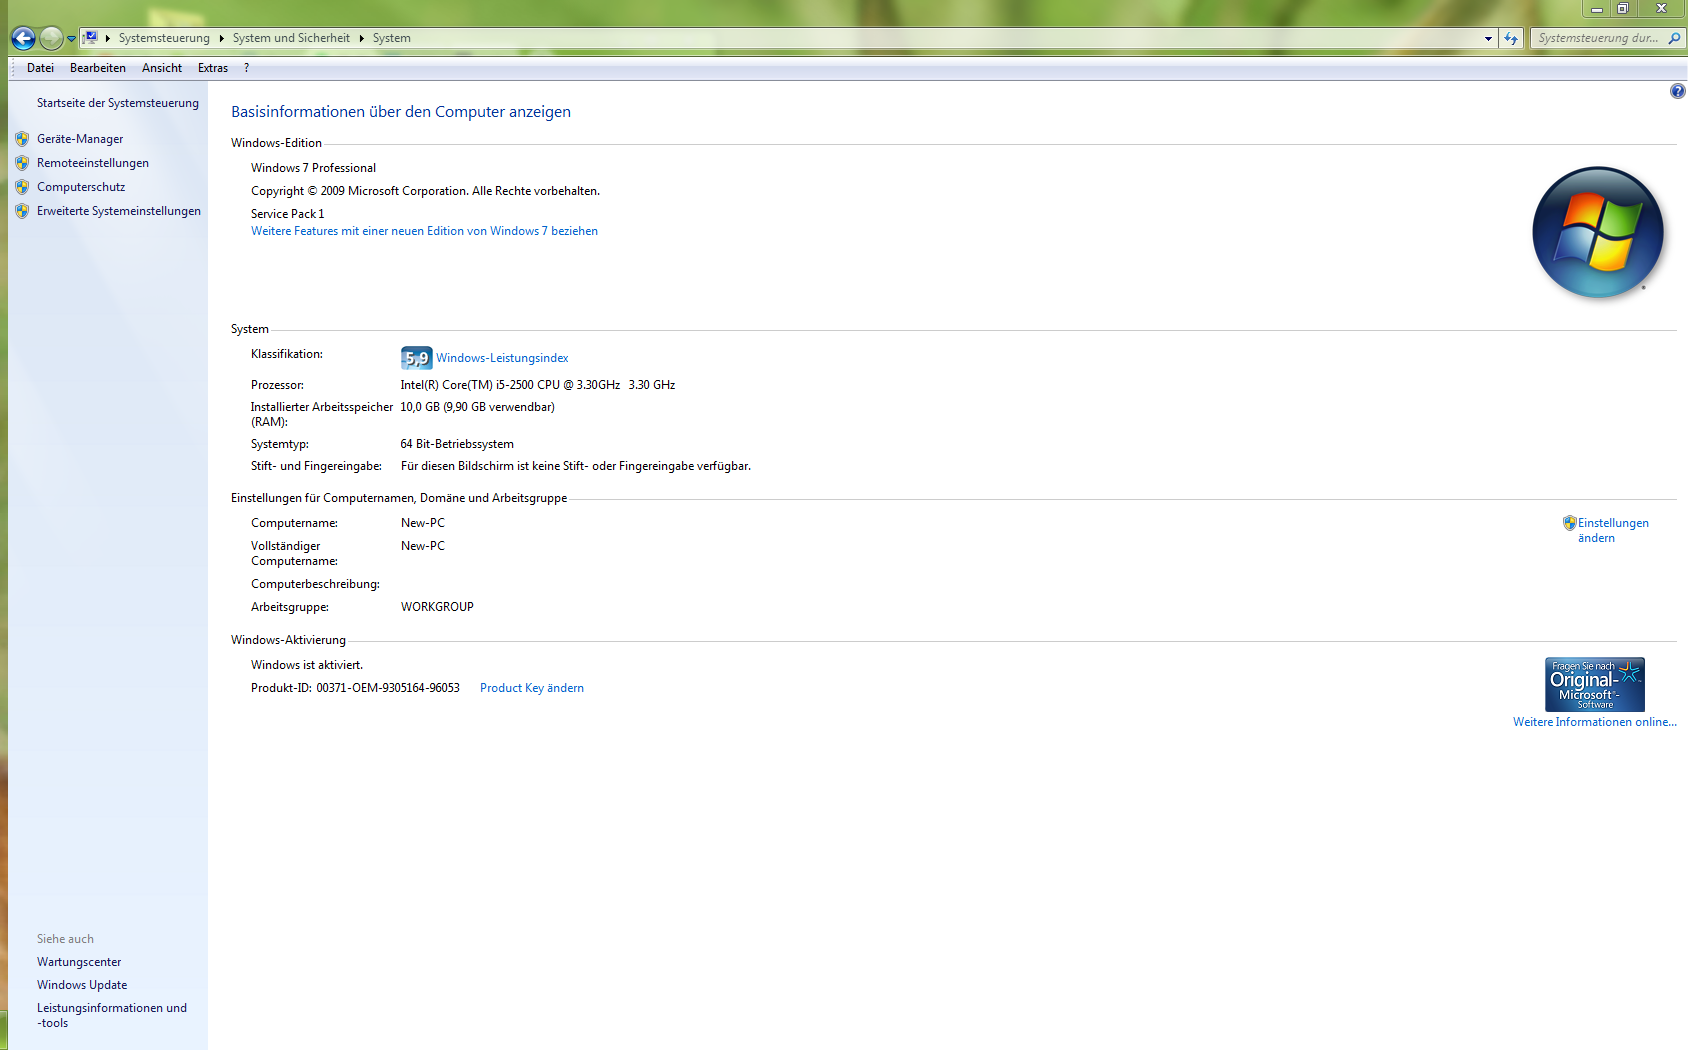1688x1050 pixels.
Task: Open Weitere Informationen online link
Action: click(x=1594, y=722)
